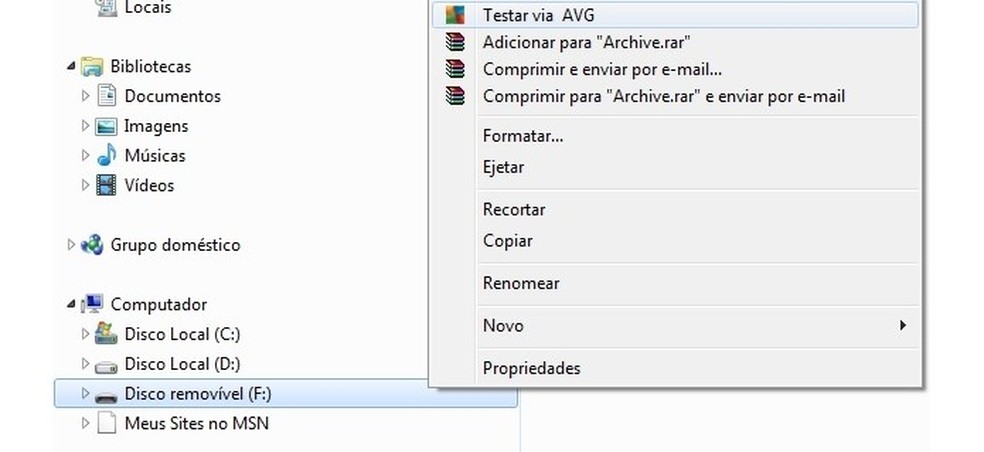The image size is (984, 452).
Task: Expand the Grupo doméstico node
Action: [x=71, y=245]
